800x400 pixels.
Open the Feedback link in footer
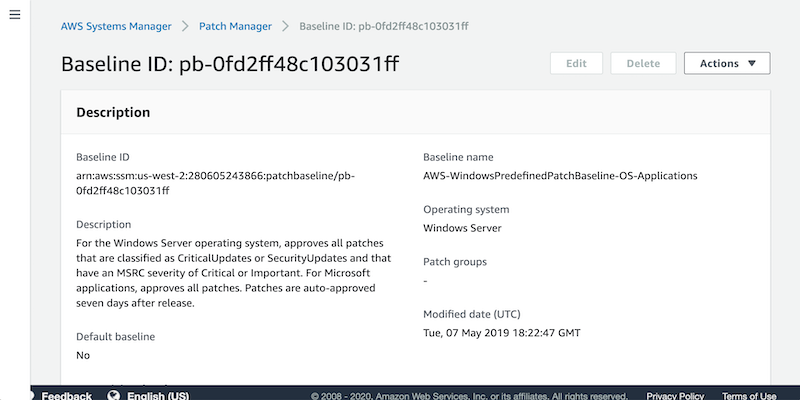67,395
